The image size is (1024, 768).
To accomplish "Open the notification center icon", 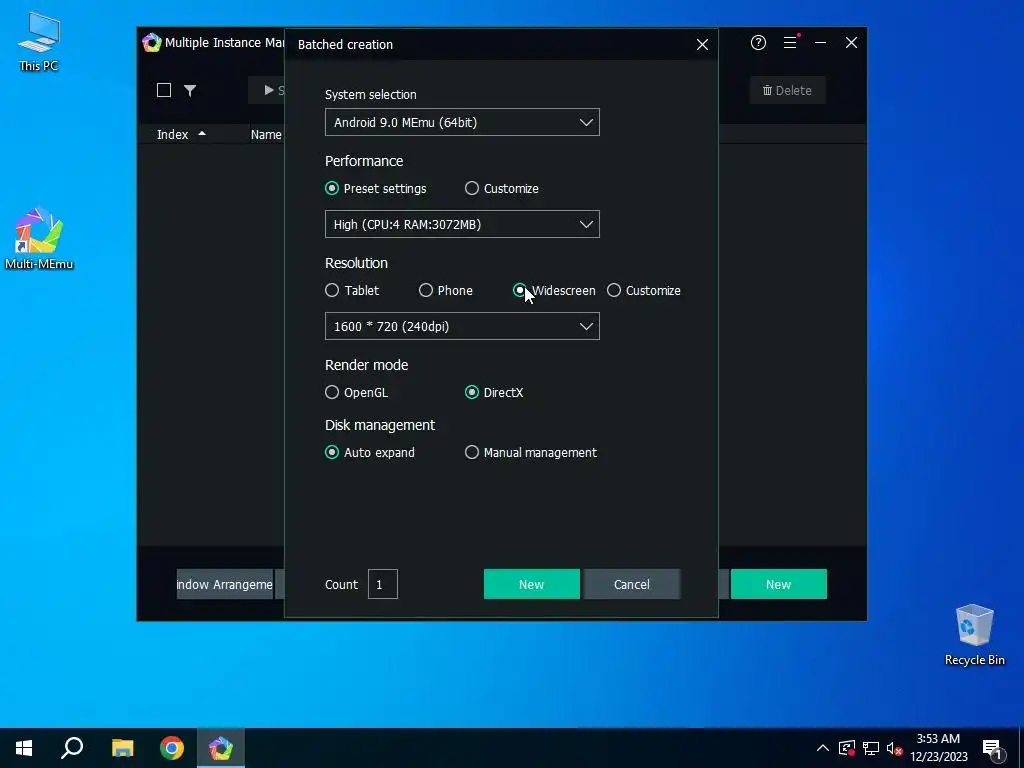I will 992,749.
